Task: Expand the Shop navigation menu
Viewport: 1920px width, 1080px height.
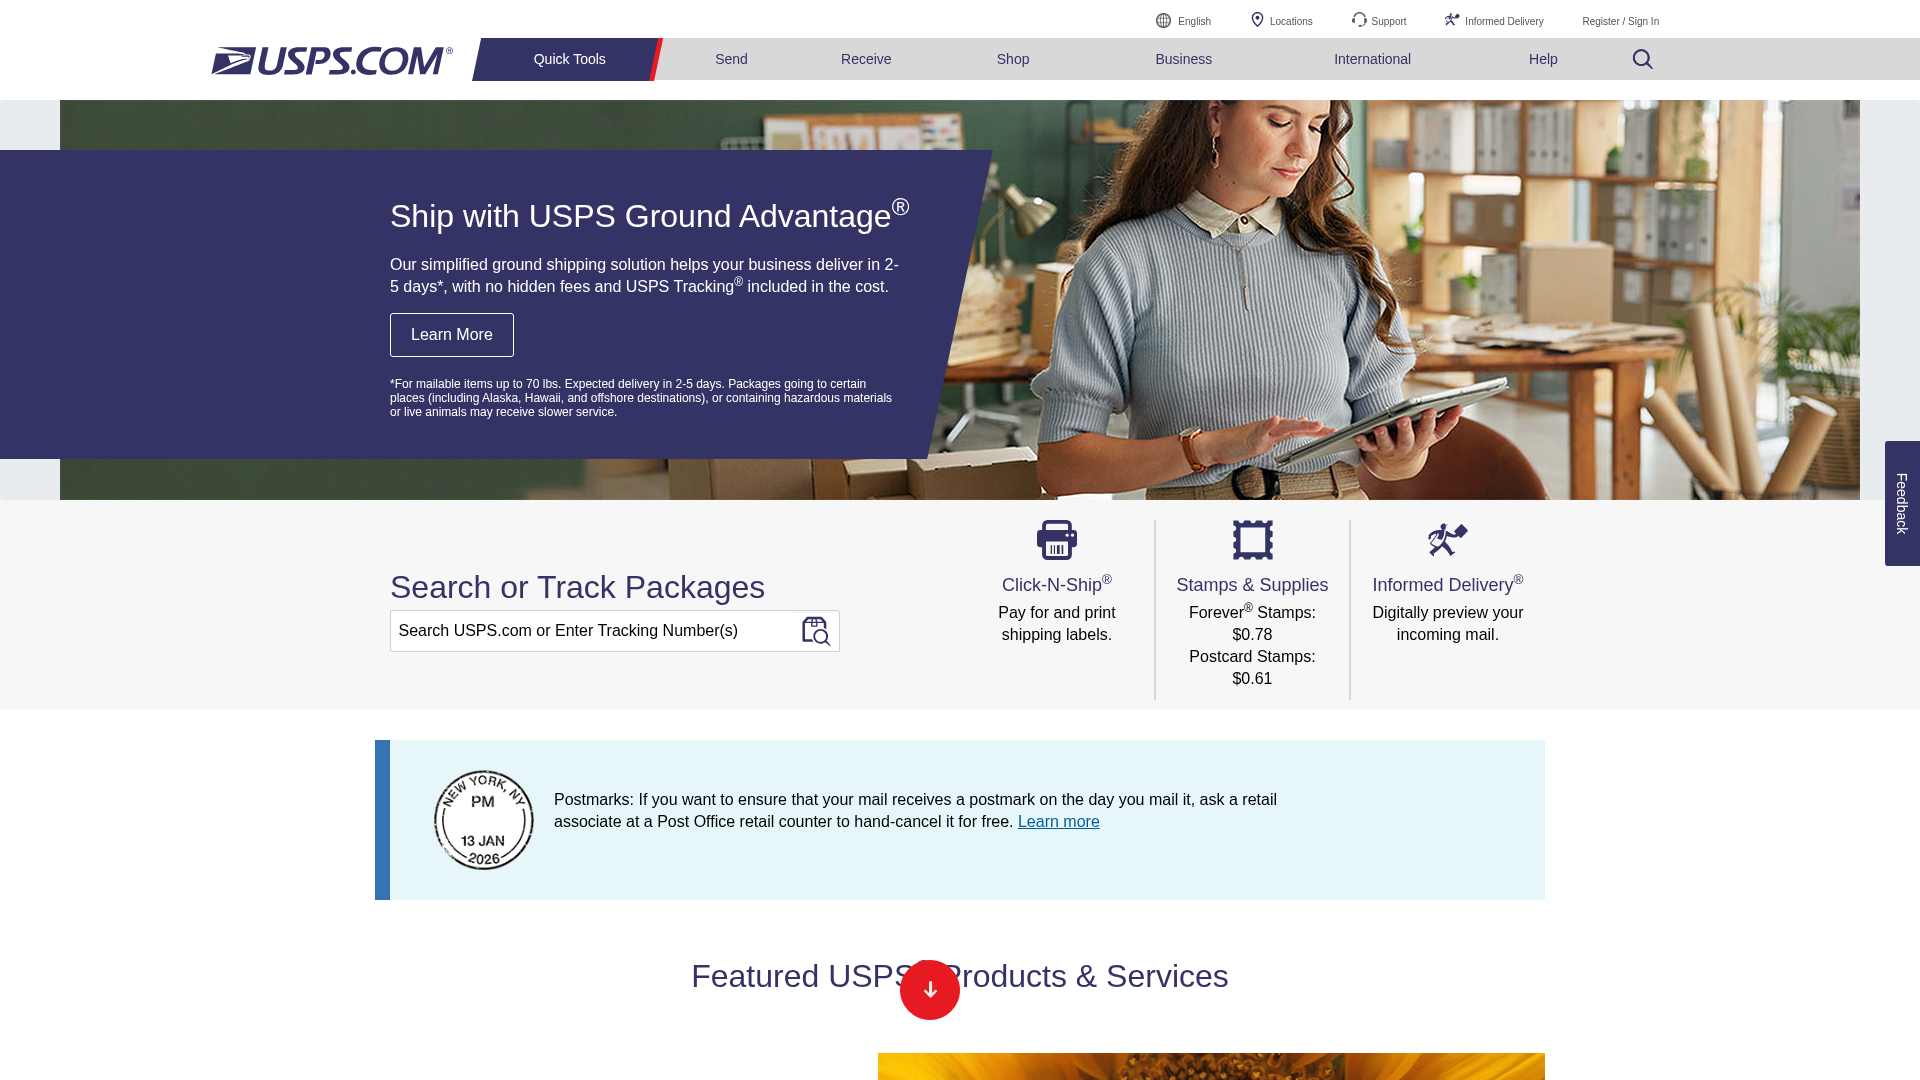Action: 1012,59
